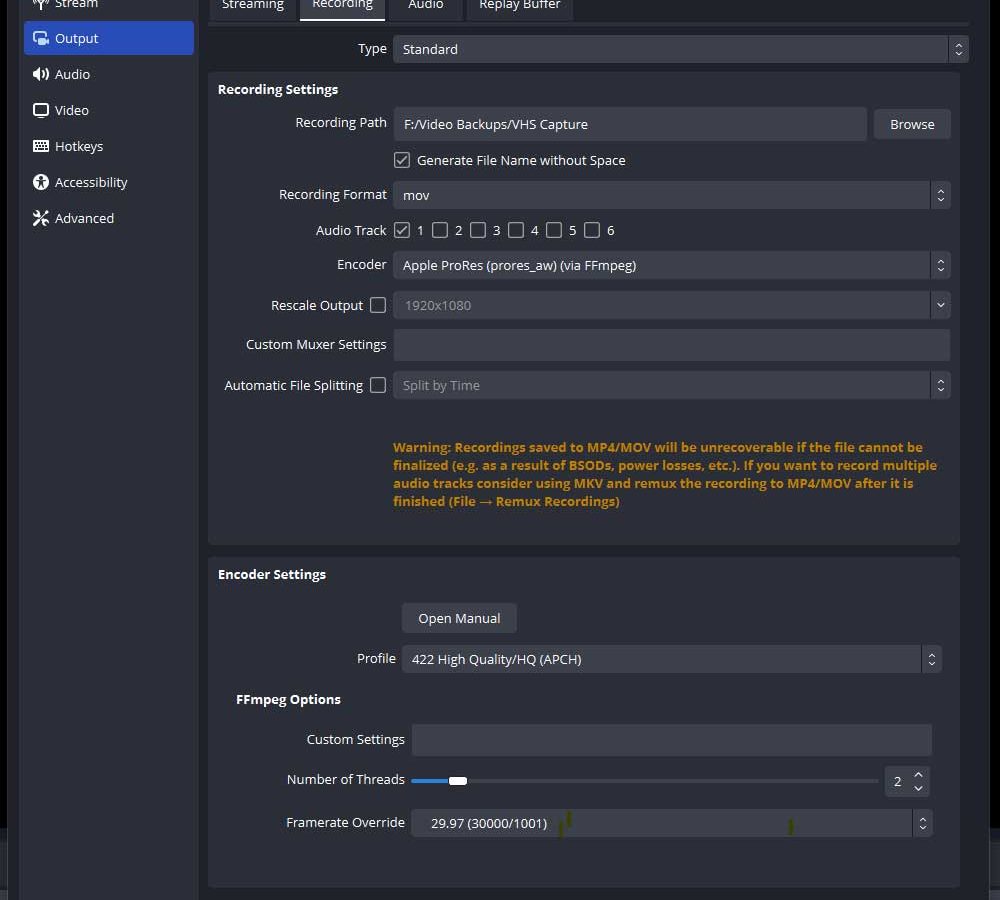Click the Stream antenna icon

coord(41,5)
